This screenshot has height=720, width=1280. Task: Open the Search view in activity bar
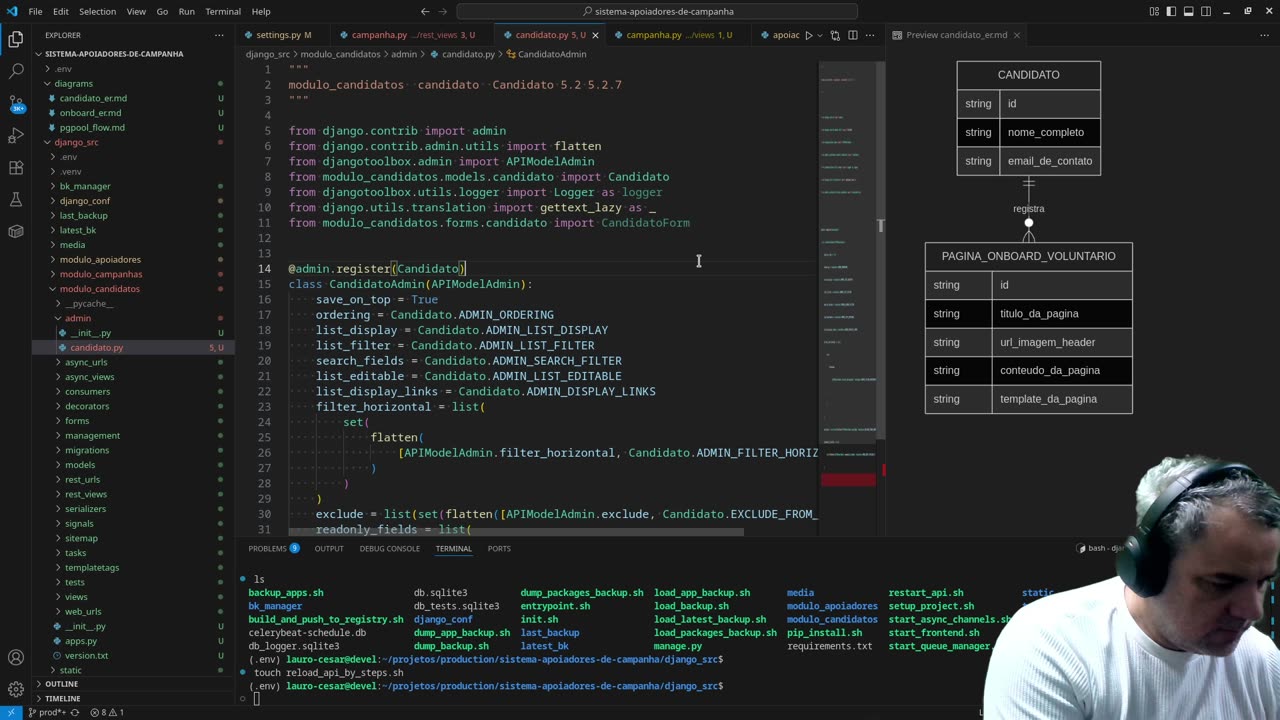[x=16, y=72]
